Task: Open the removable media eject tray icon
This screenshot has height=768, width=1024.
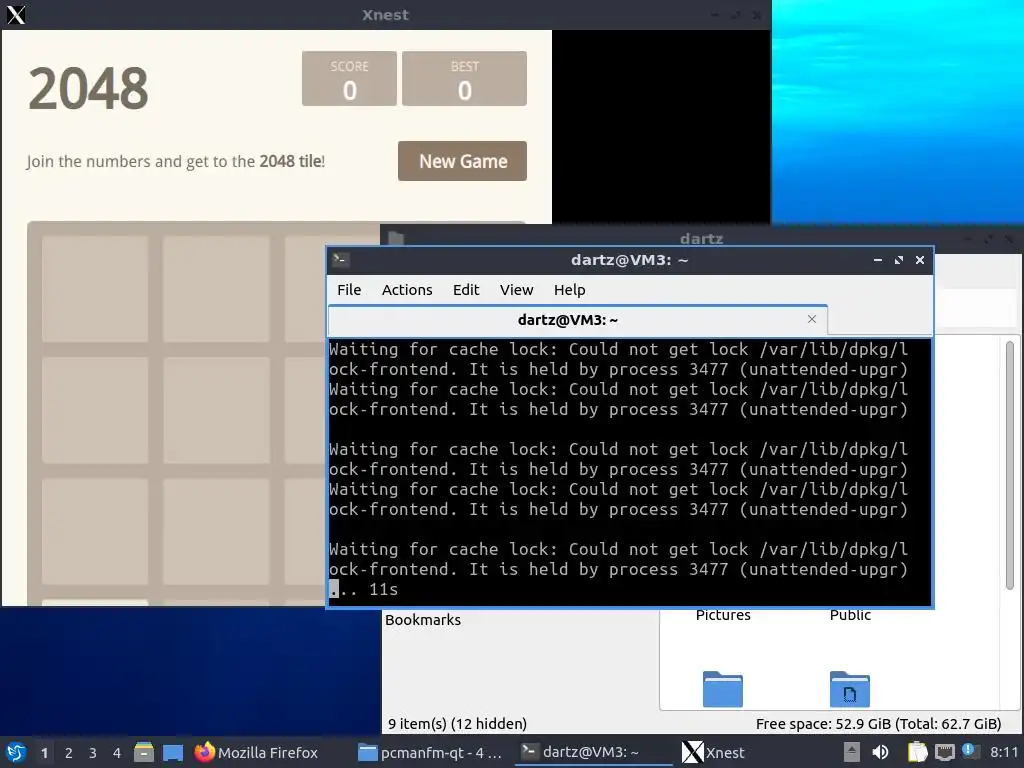Action: [851, 752]
